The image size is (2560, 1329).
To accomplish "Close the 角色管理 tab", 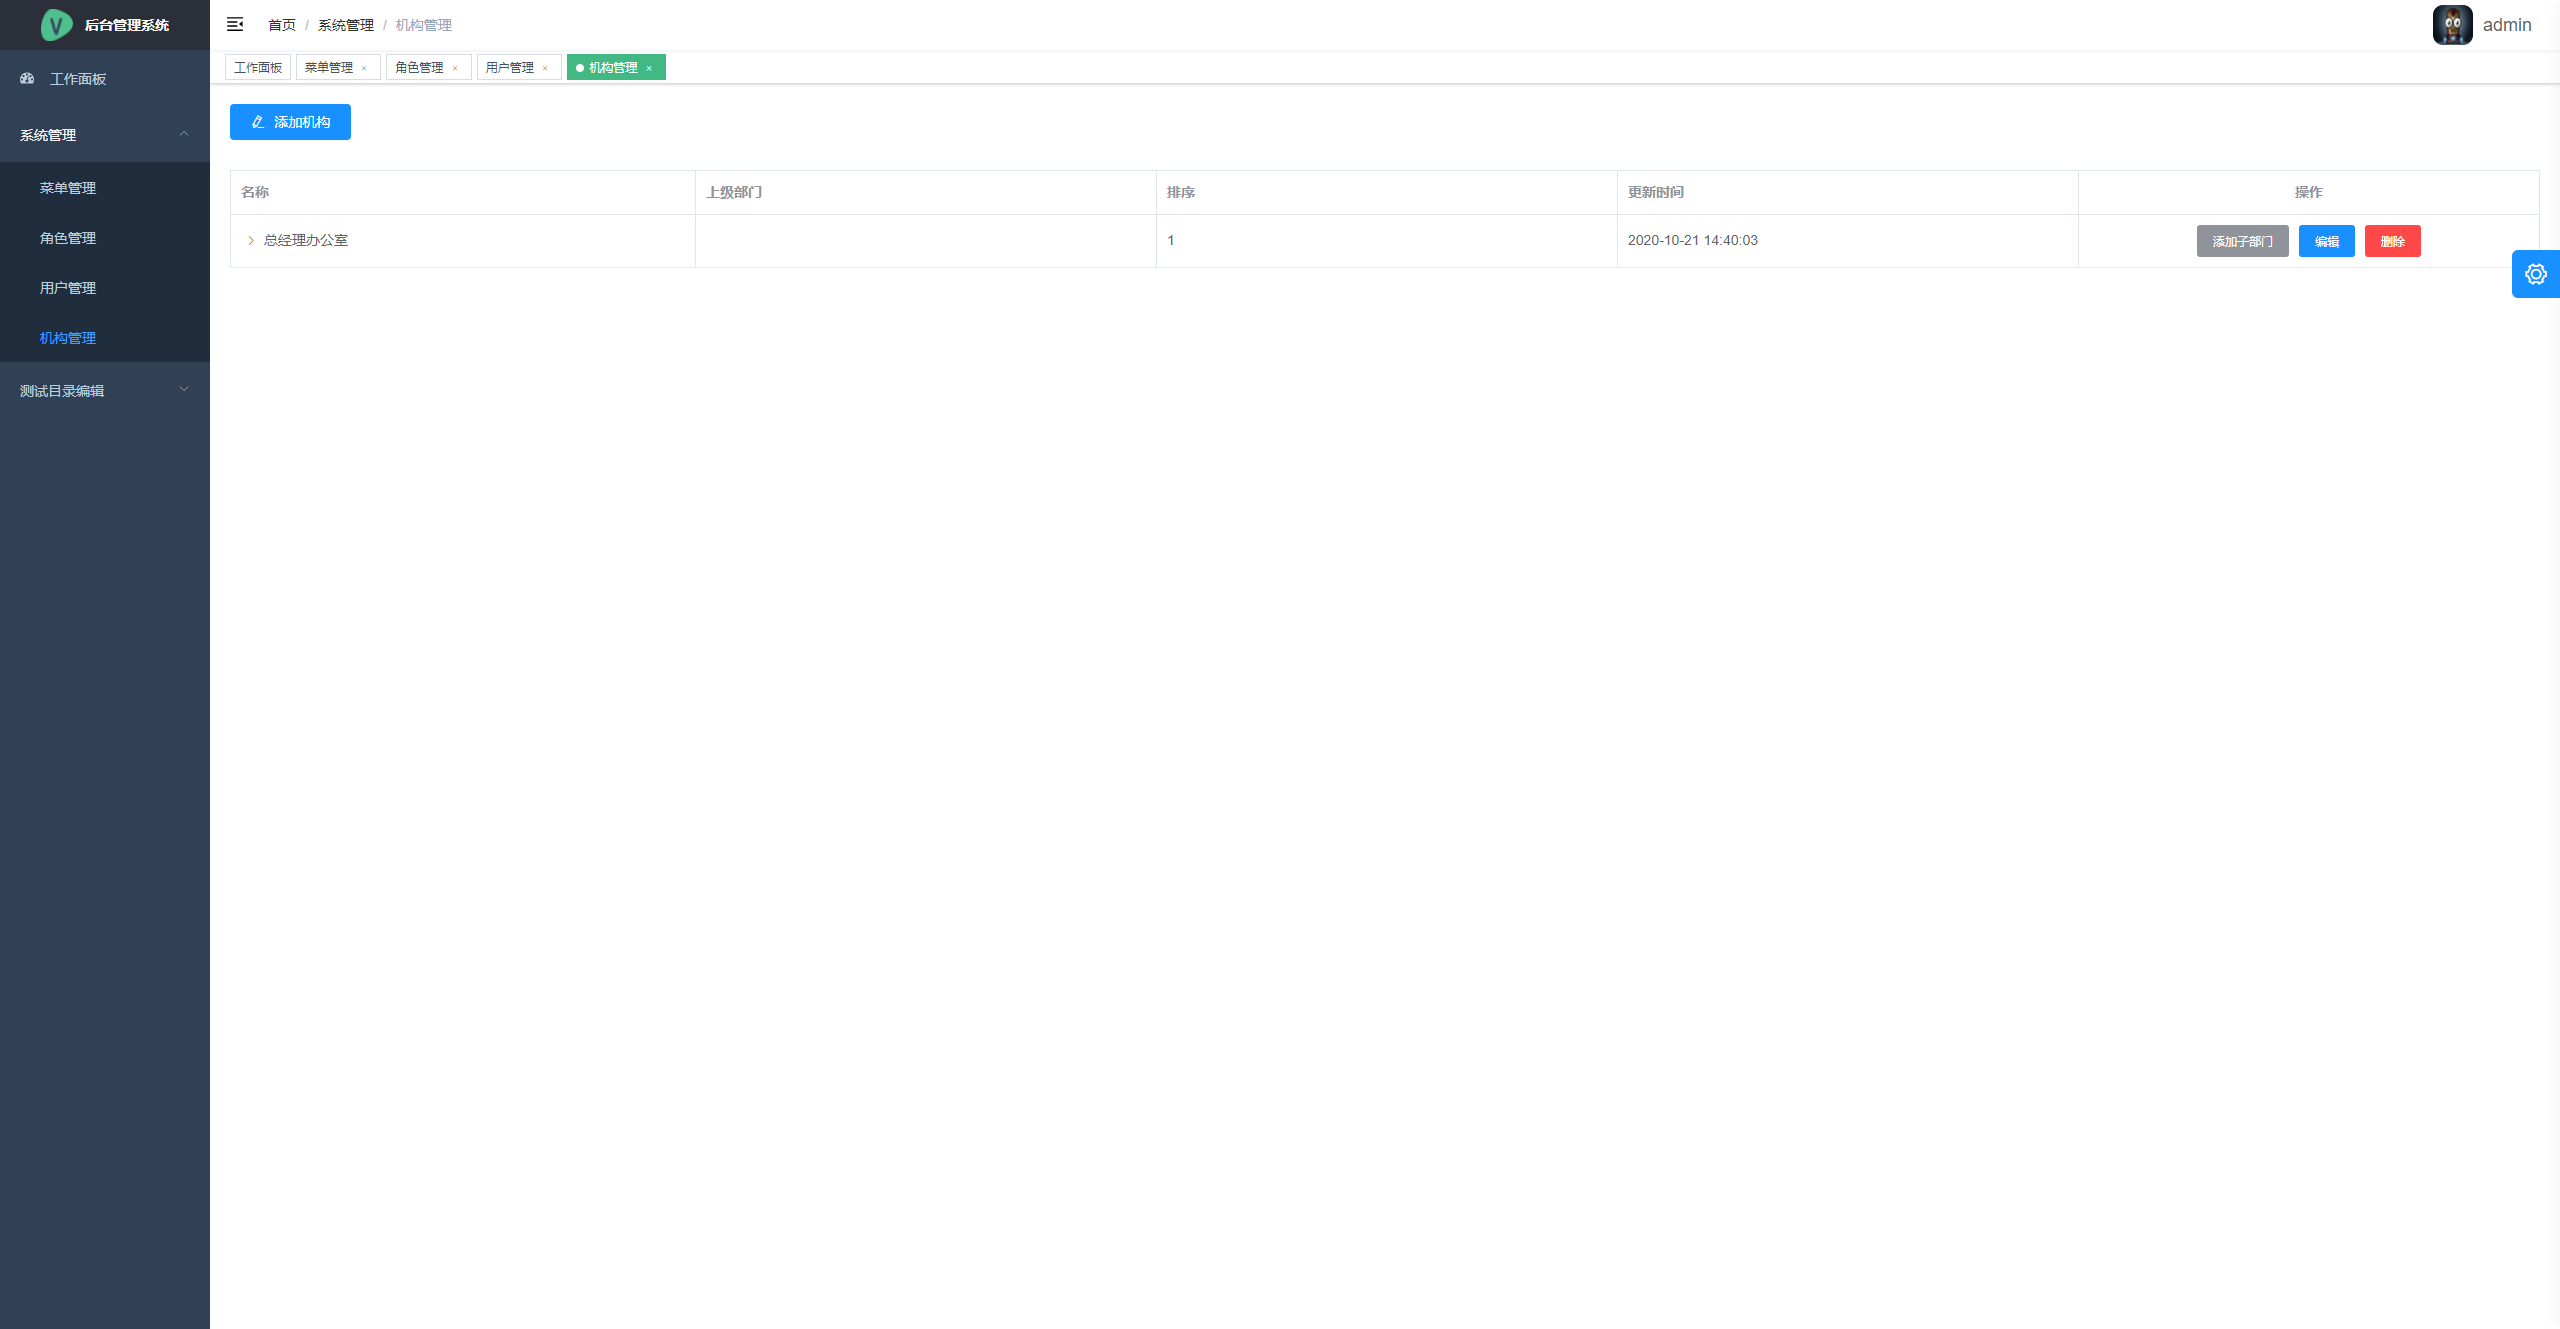I will point(456,68).
